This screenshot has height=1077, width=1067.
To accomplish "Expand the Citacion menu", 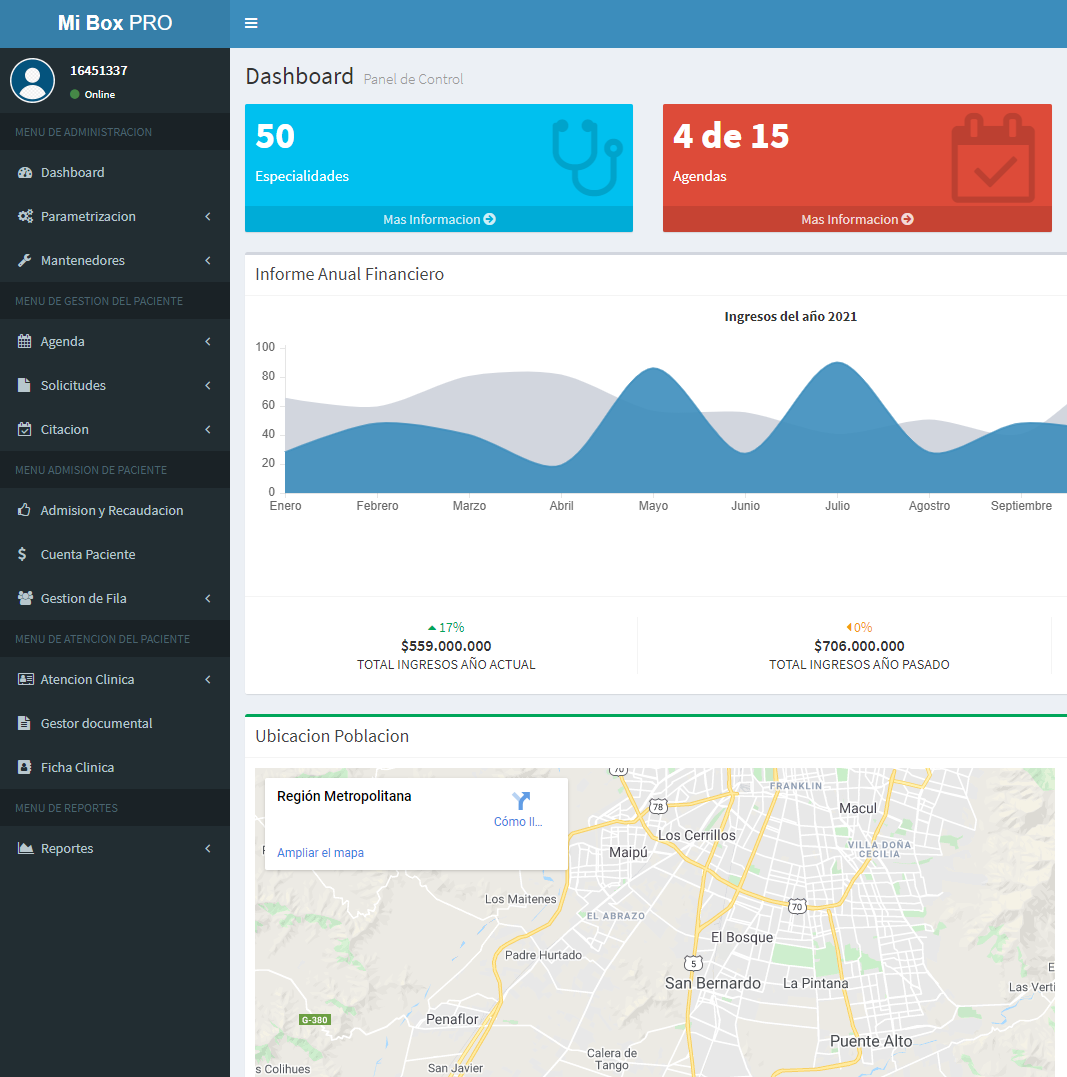I will pyautogui.click(x=207, y=429).
